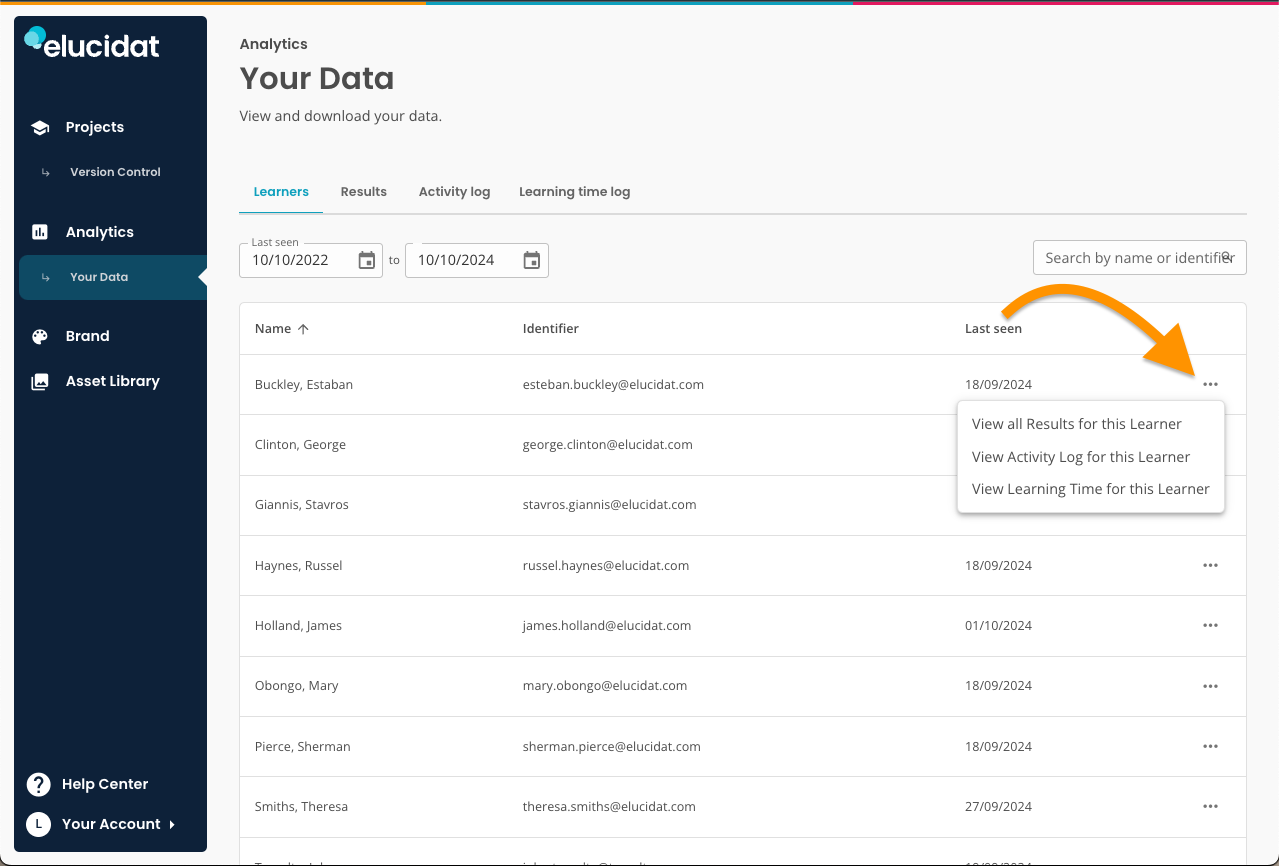1279x866 pixels.
Task: Select the name Obongo, Mary
Action: [297, 686]
